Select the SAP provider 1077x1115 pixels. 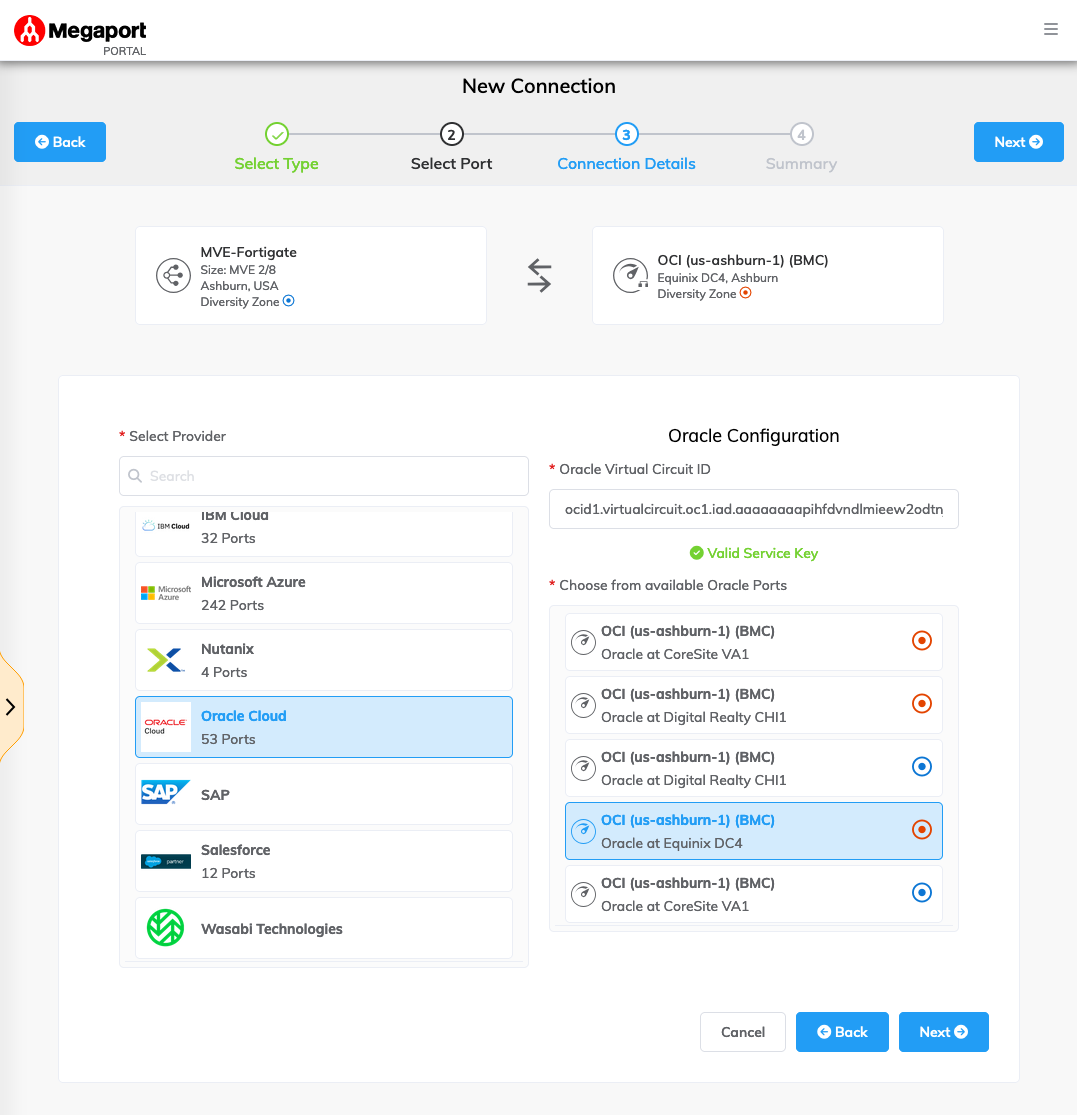(323, 794)
